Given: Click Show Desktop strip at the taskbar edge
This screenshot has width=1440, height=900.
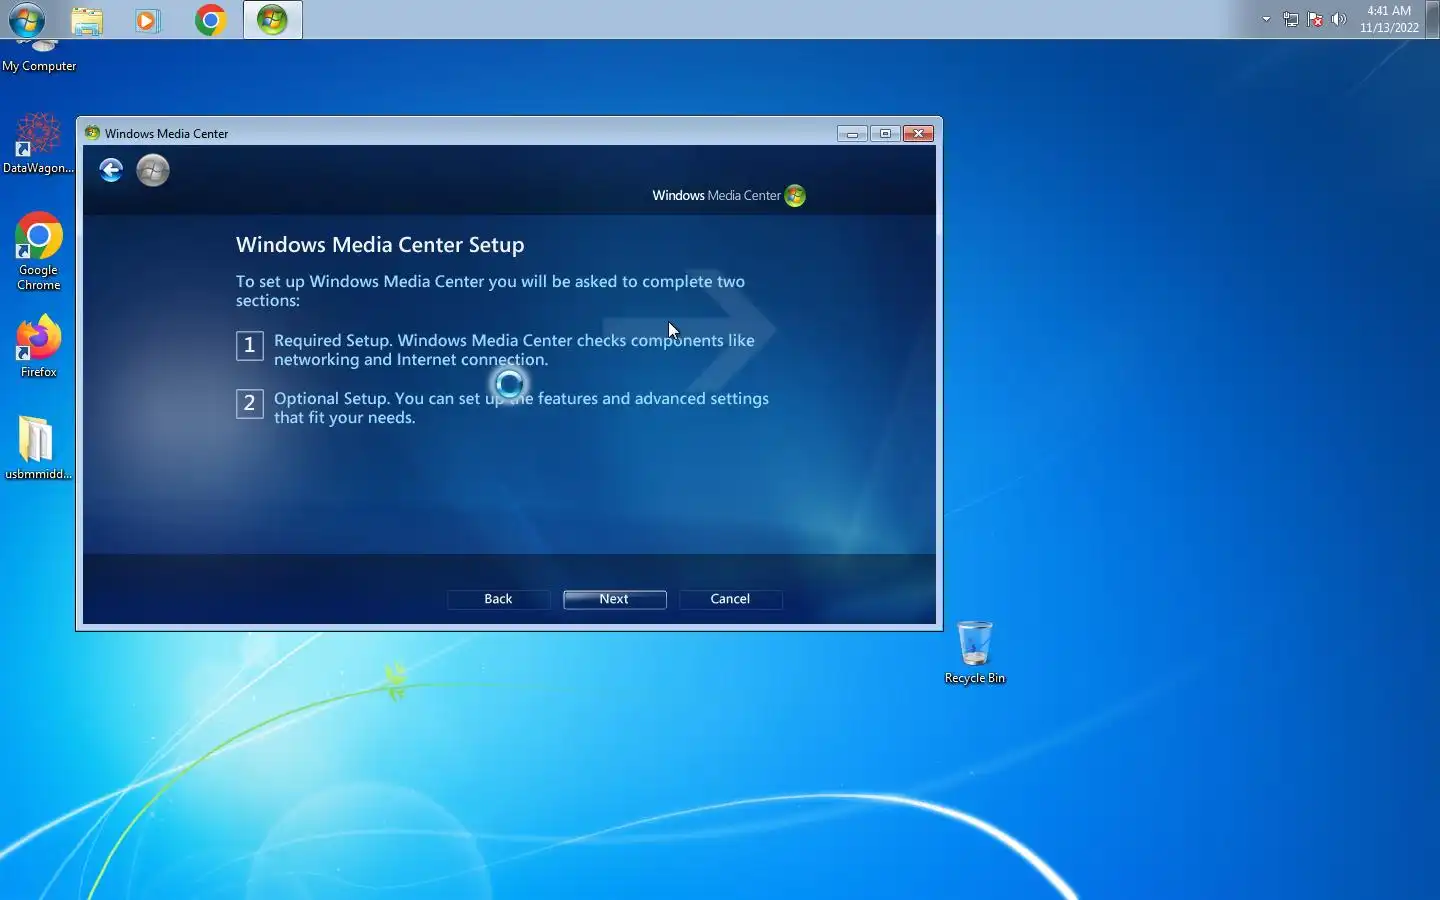Looking at the screenshot, I should 1434,19.
